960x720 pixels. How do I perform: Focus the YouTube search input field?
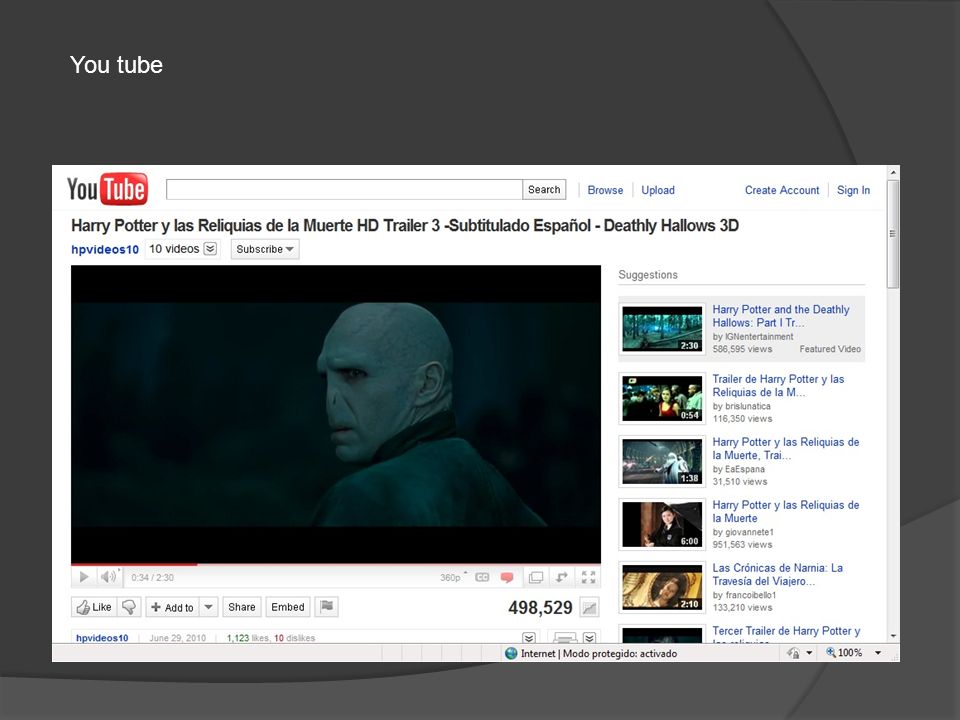click(x=344, y=190)
